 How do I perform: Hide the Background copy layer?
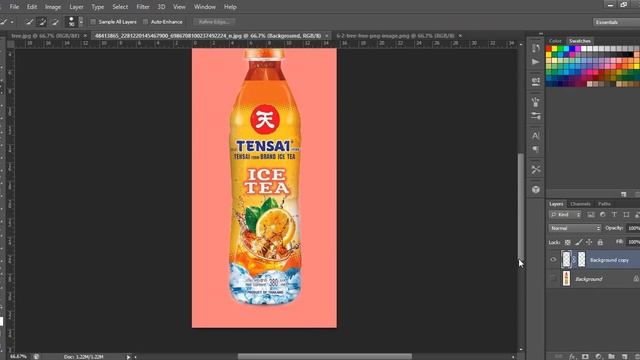553,260
